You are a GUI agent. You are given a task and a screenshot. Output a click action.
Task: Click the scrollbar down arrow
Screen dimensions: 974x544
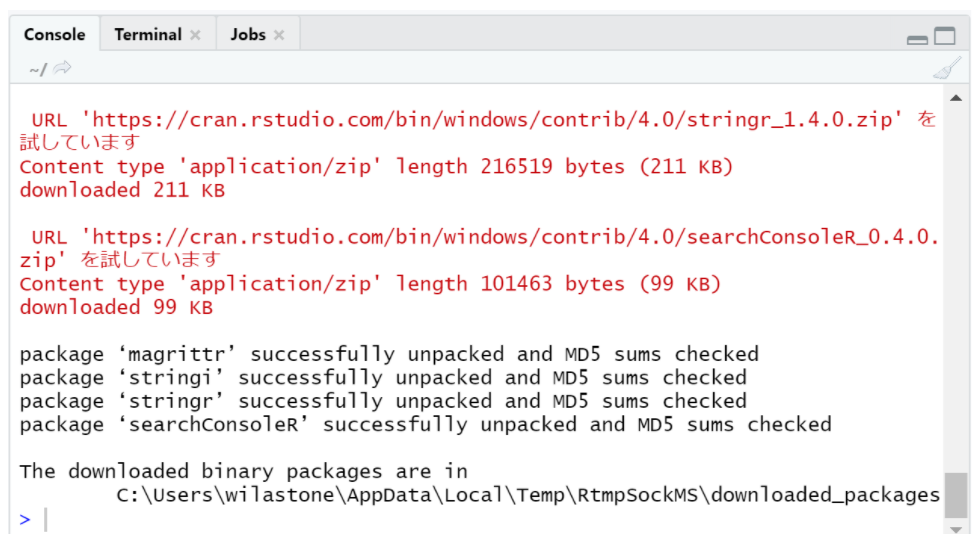(956, 530)
